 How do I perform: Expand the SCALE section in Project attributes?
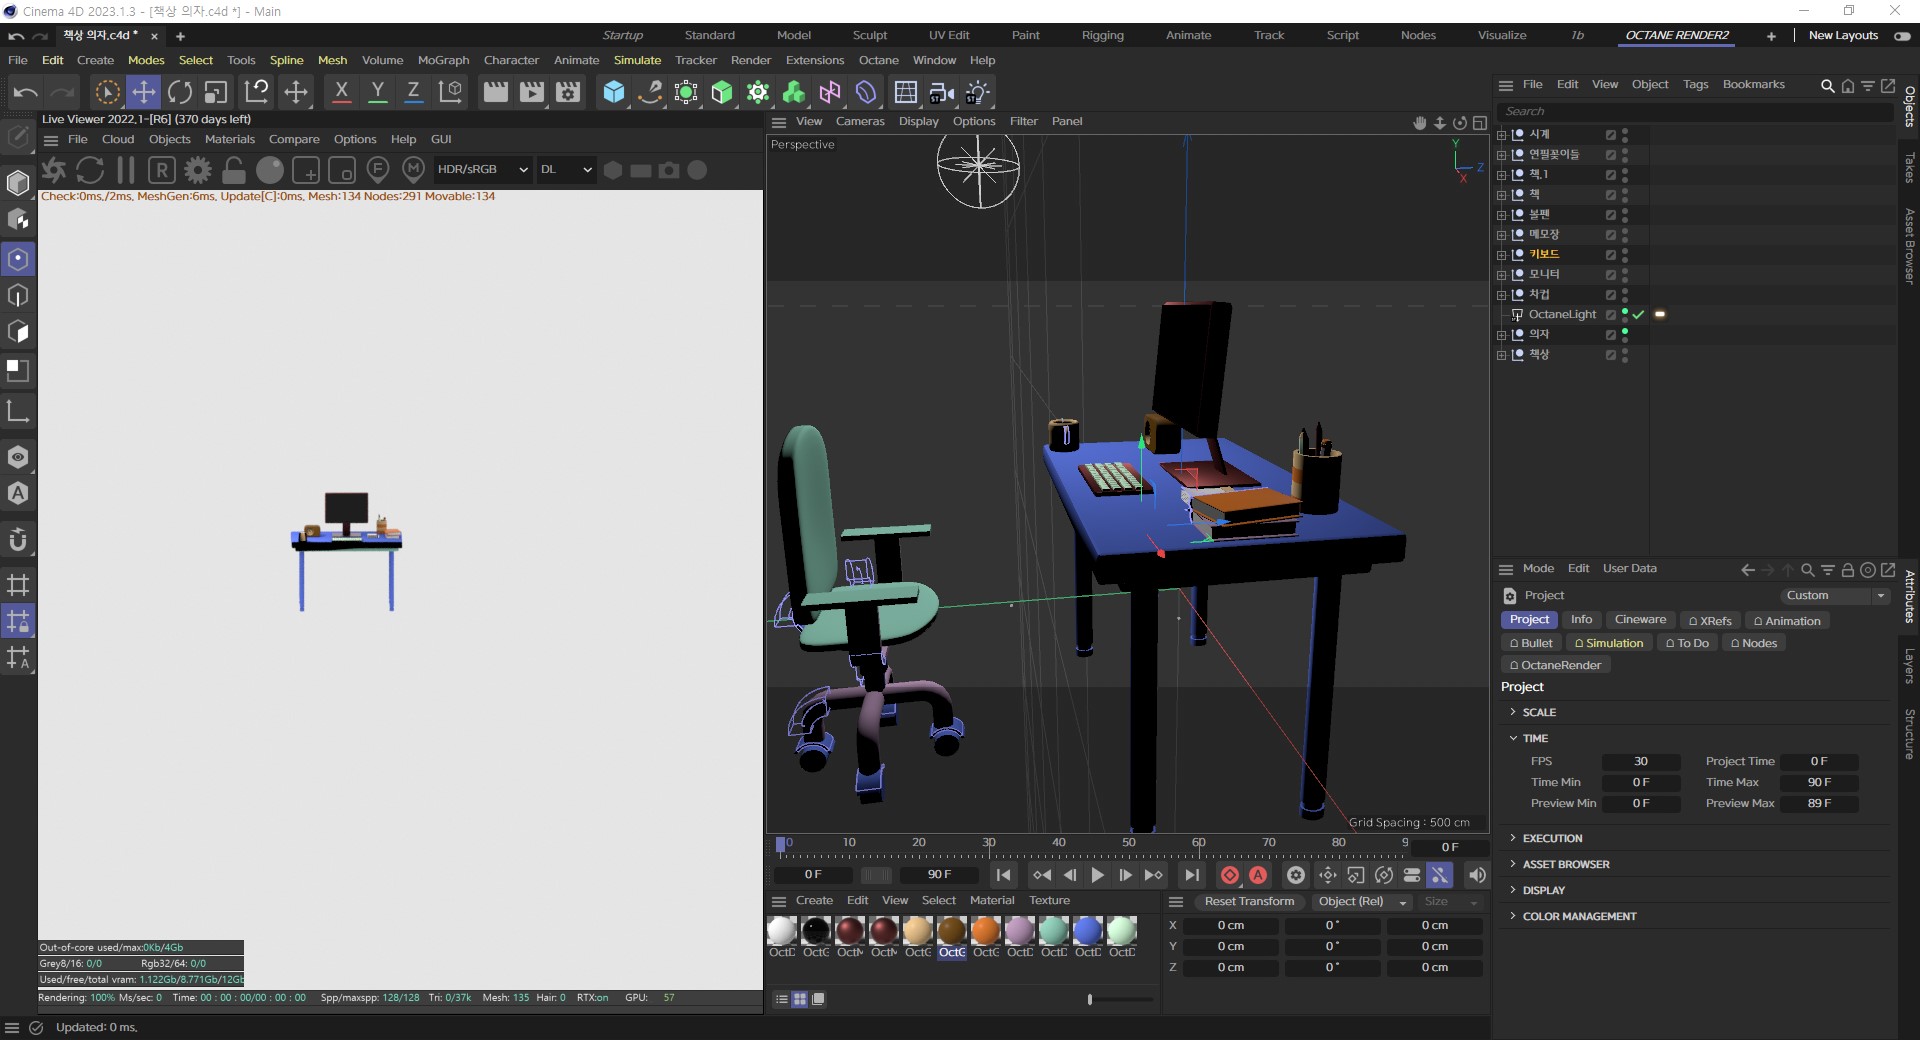[1513, 712]
